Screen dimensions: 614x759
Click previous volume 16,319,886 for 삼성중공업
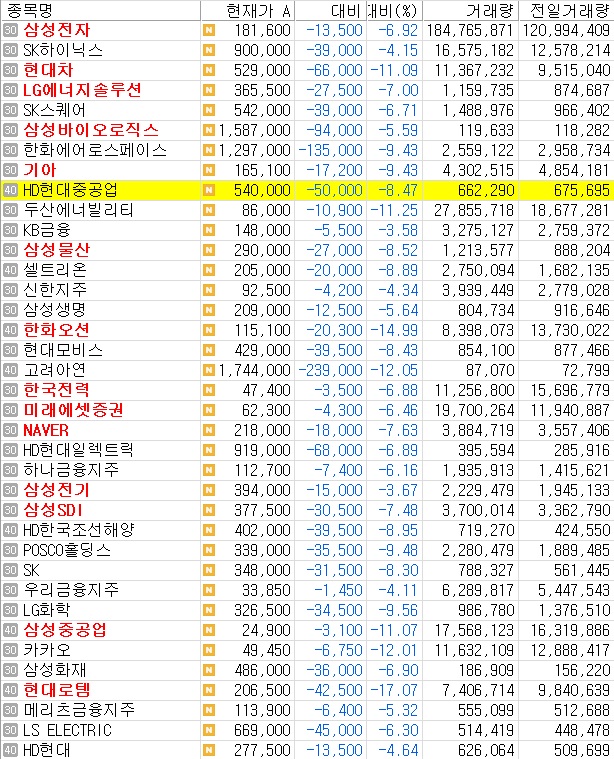pyautogui.click(x=570, y=630)
